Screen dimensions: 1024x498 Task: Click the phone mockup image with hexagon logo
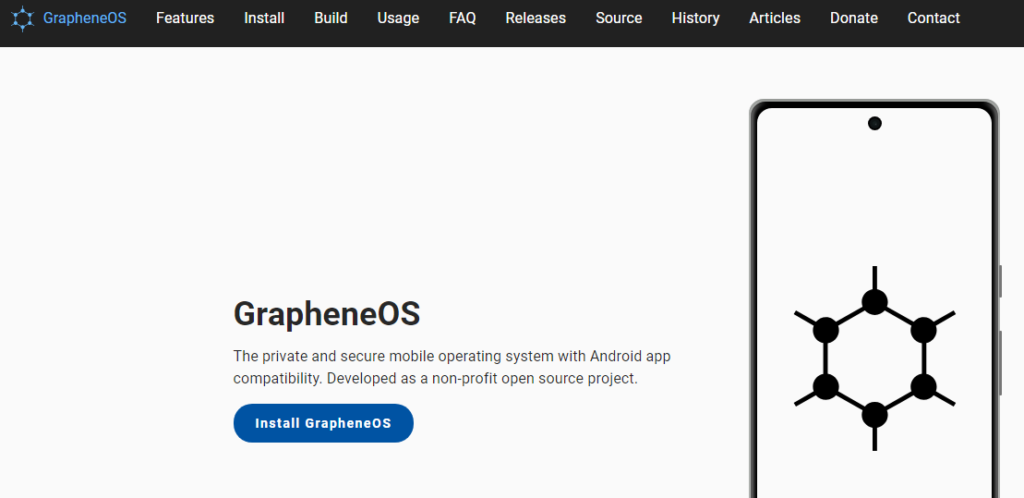pos(875,299)
